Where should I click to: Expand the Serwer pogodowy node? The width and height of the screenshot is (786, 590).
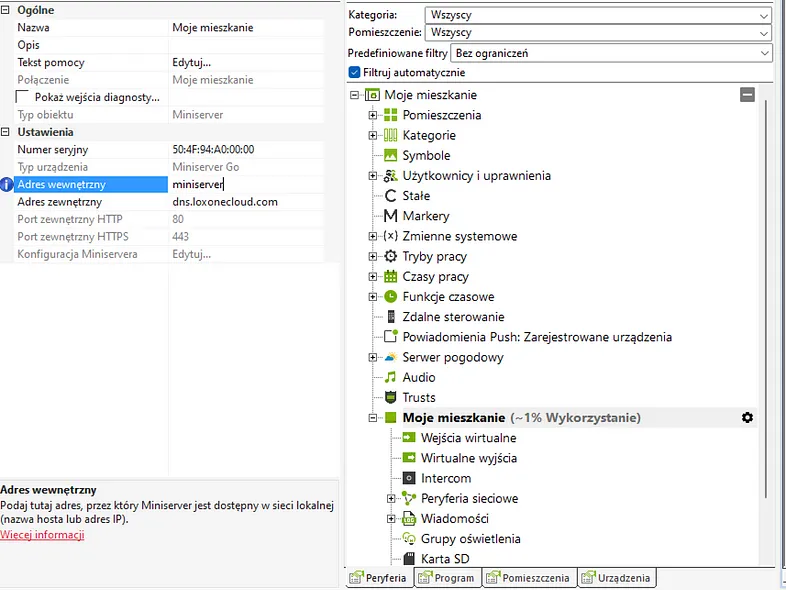(372, 357)
